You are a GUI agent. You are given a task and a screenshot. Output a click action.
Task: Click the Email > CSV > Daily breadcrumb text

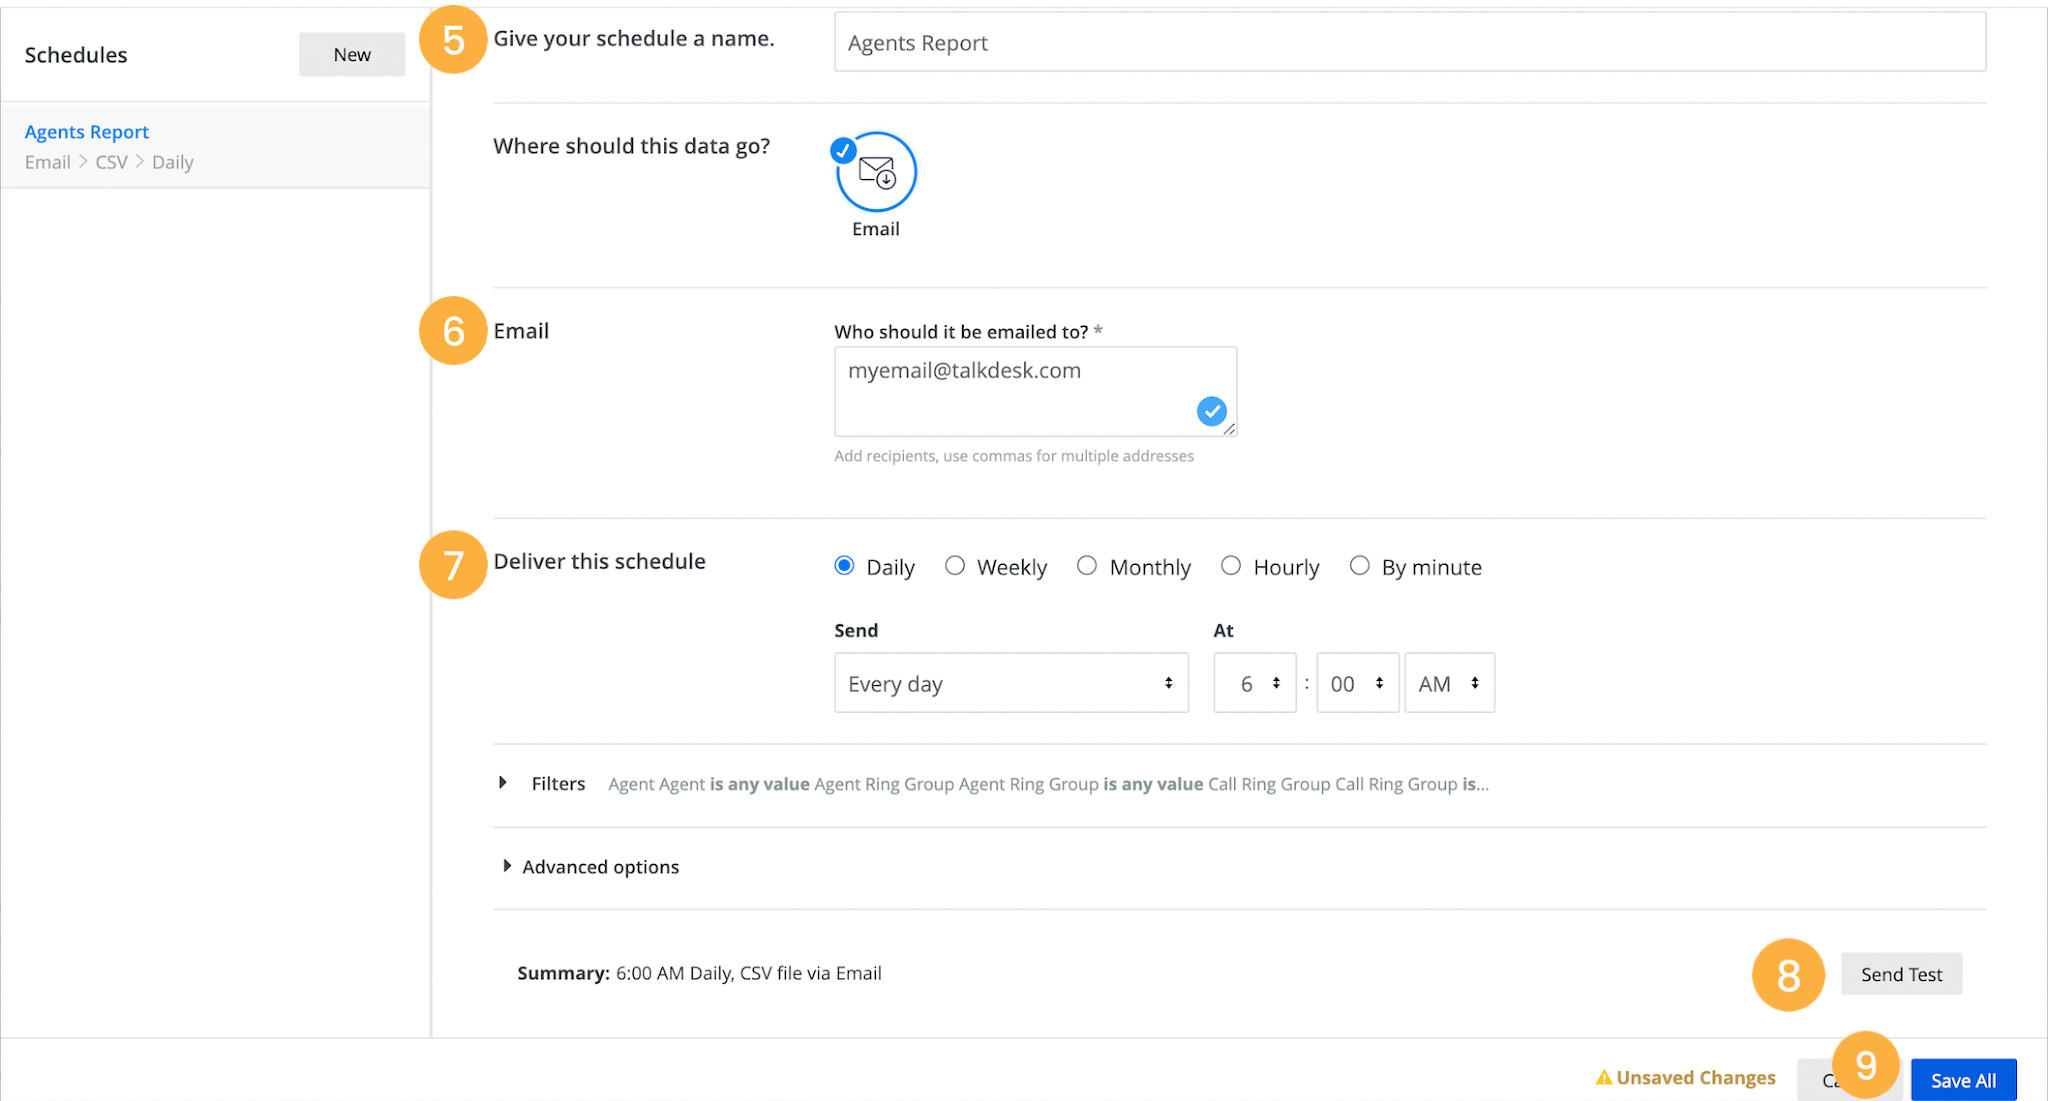tap(109, 162)
